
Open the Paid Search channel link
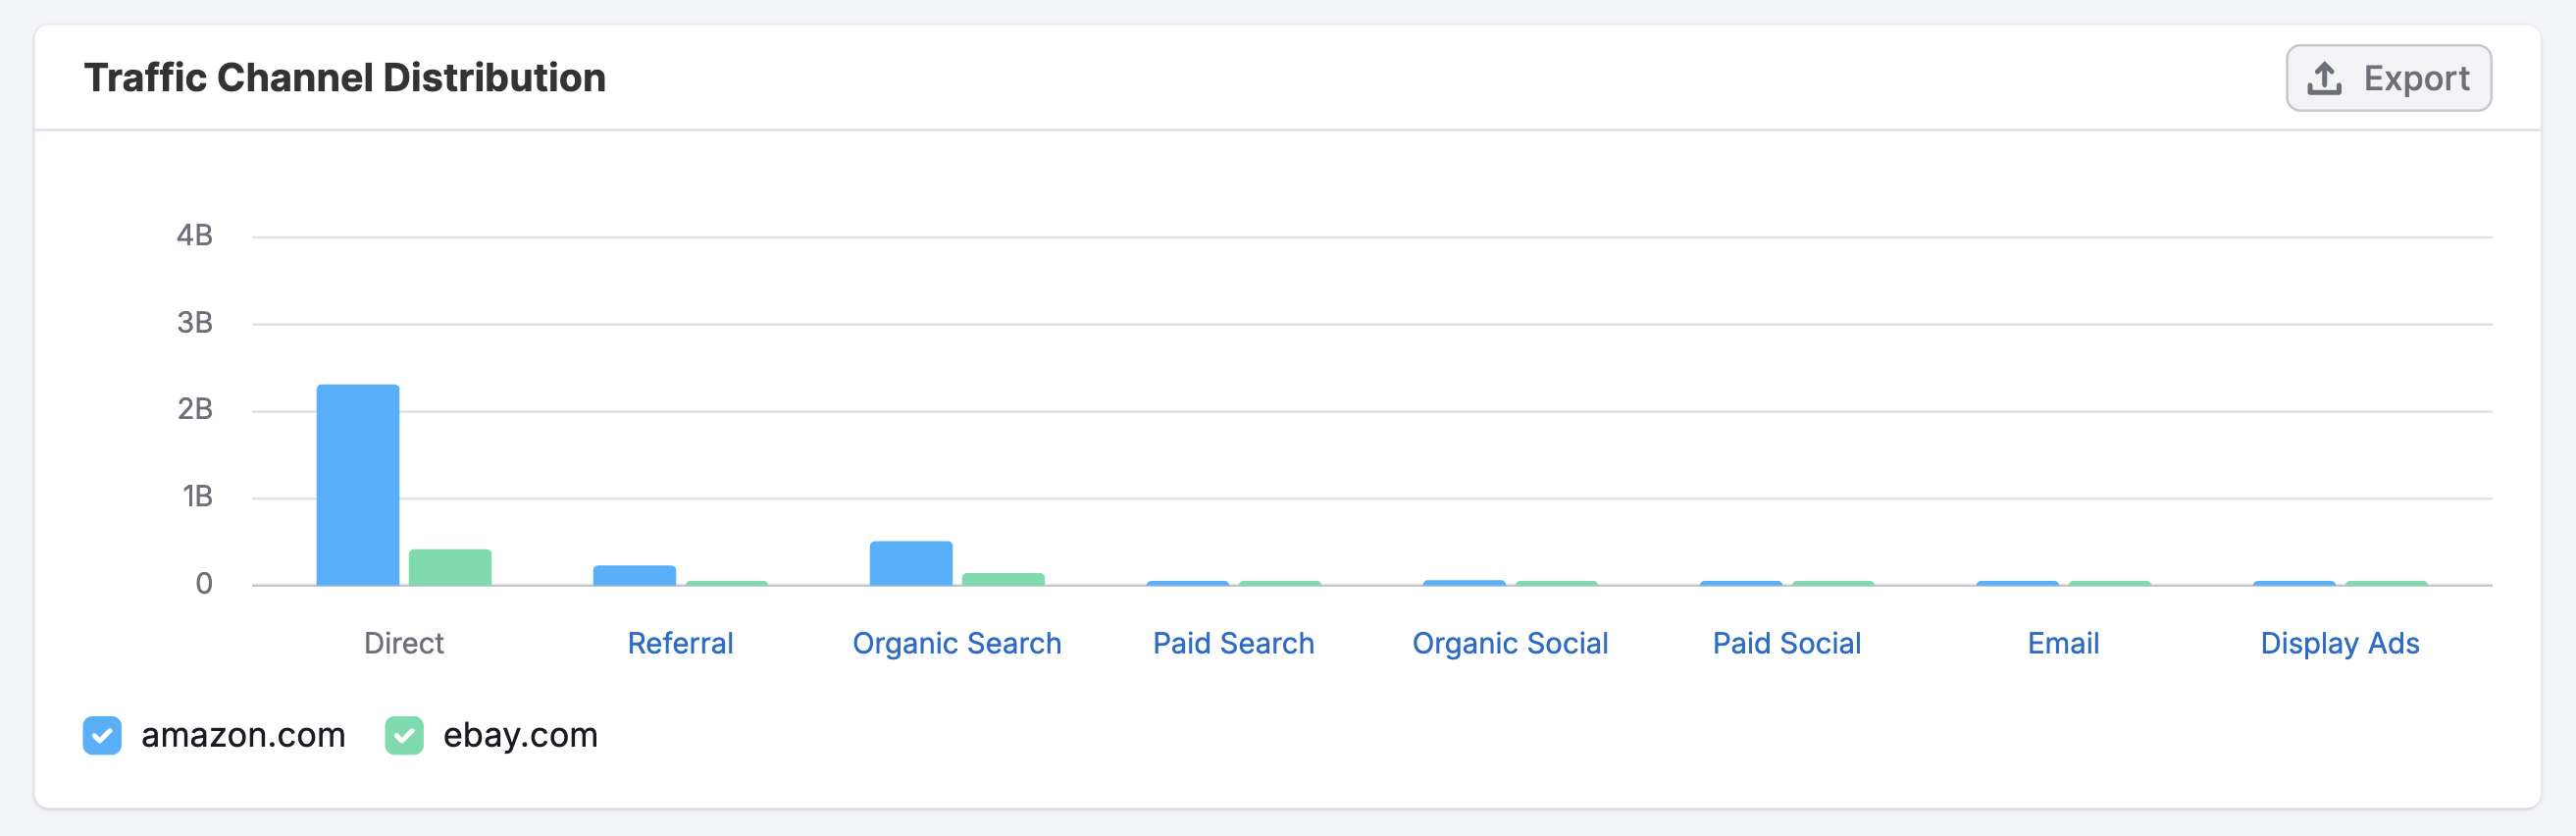[x=1233, y=643]
